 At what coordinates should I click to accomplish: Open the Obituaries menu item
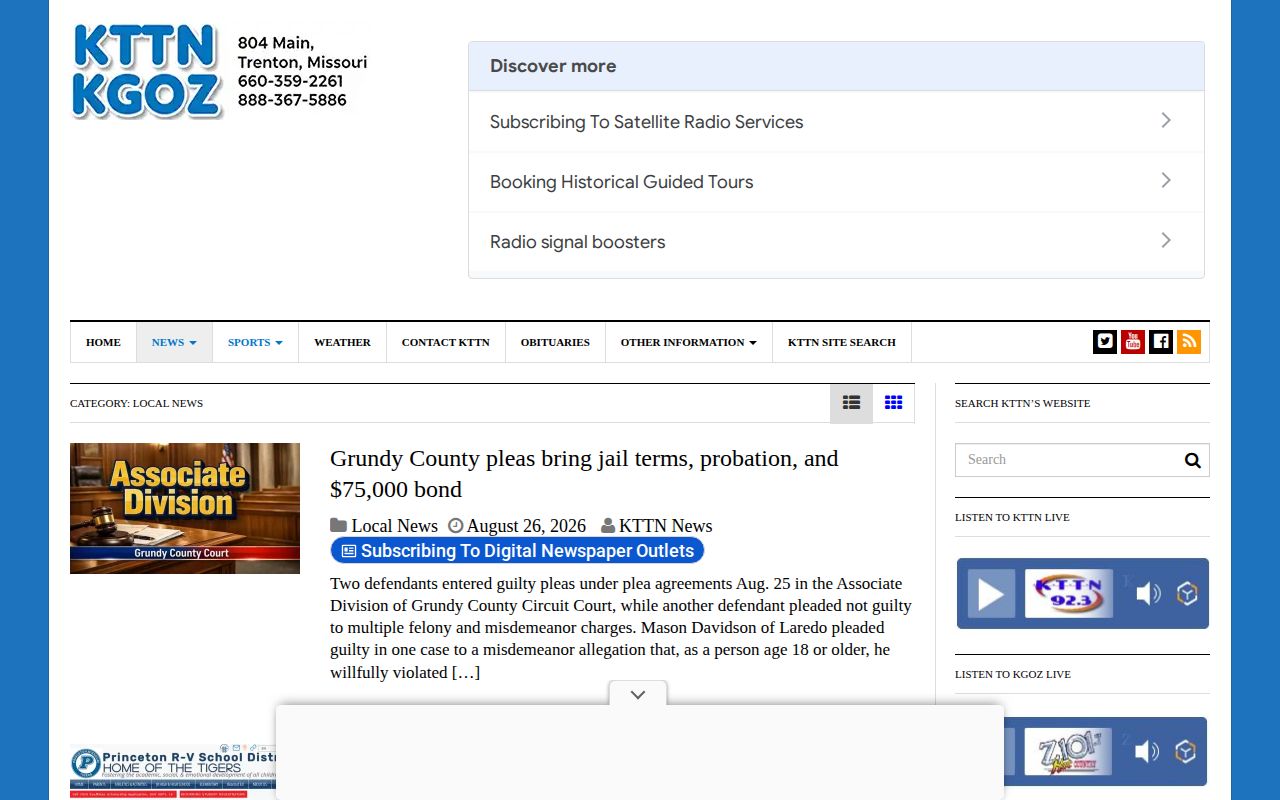pos(555,342)
